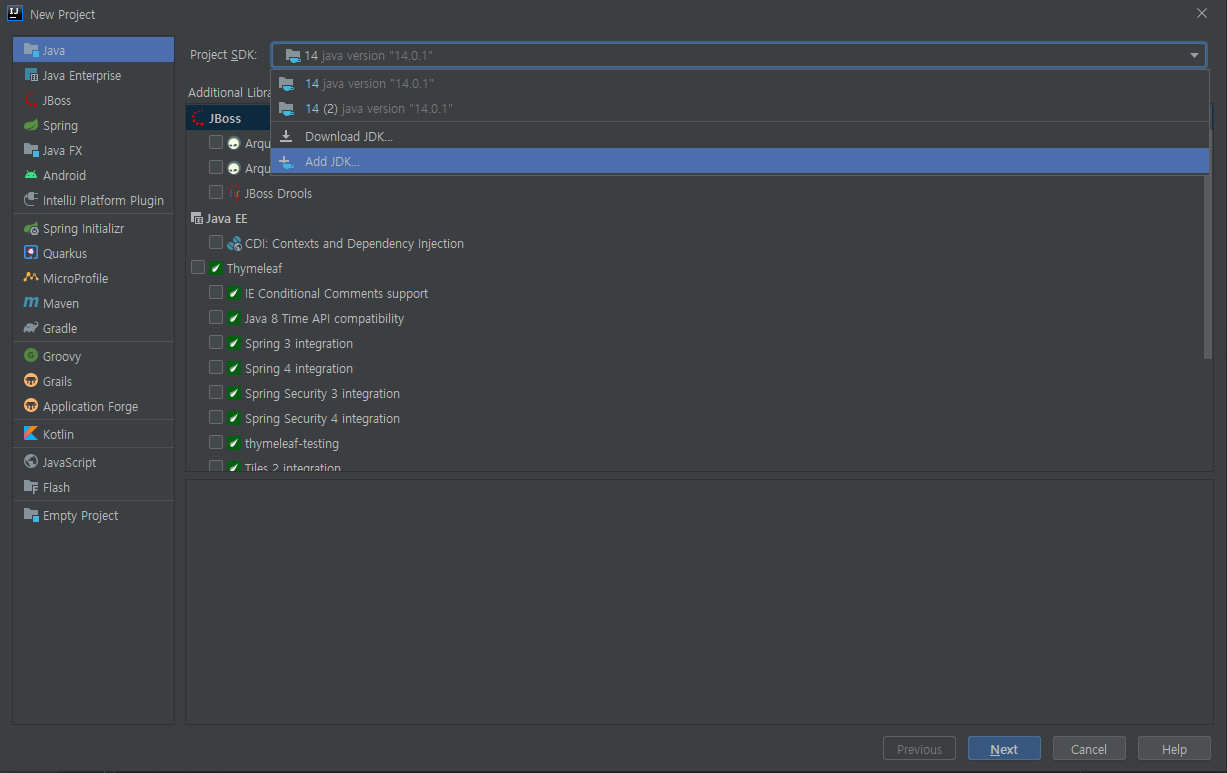Select Maven project type
The image size is (1227, 773).
[x=94, y=303]
